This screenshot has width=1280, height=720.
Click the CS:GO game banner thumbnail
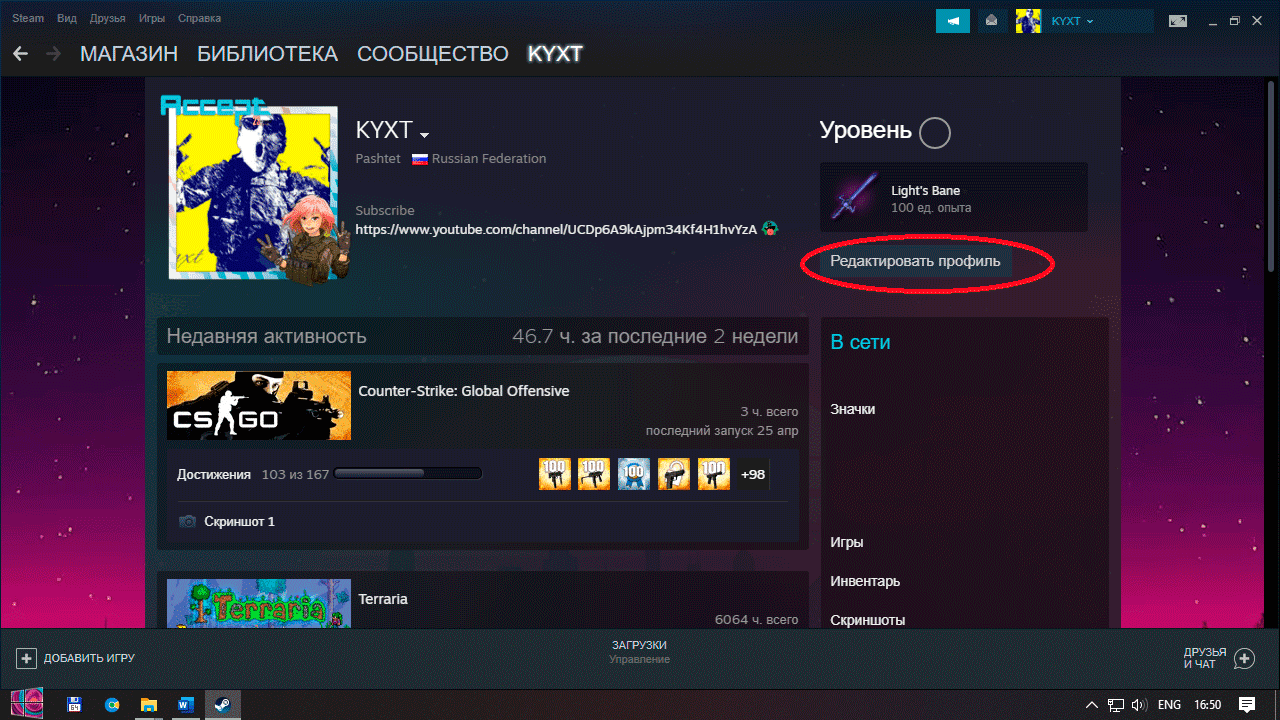click(258, 405)
